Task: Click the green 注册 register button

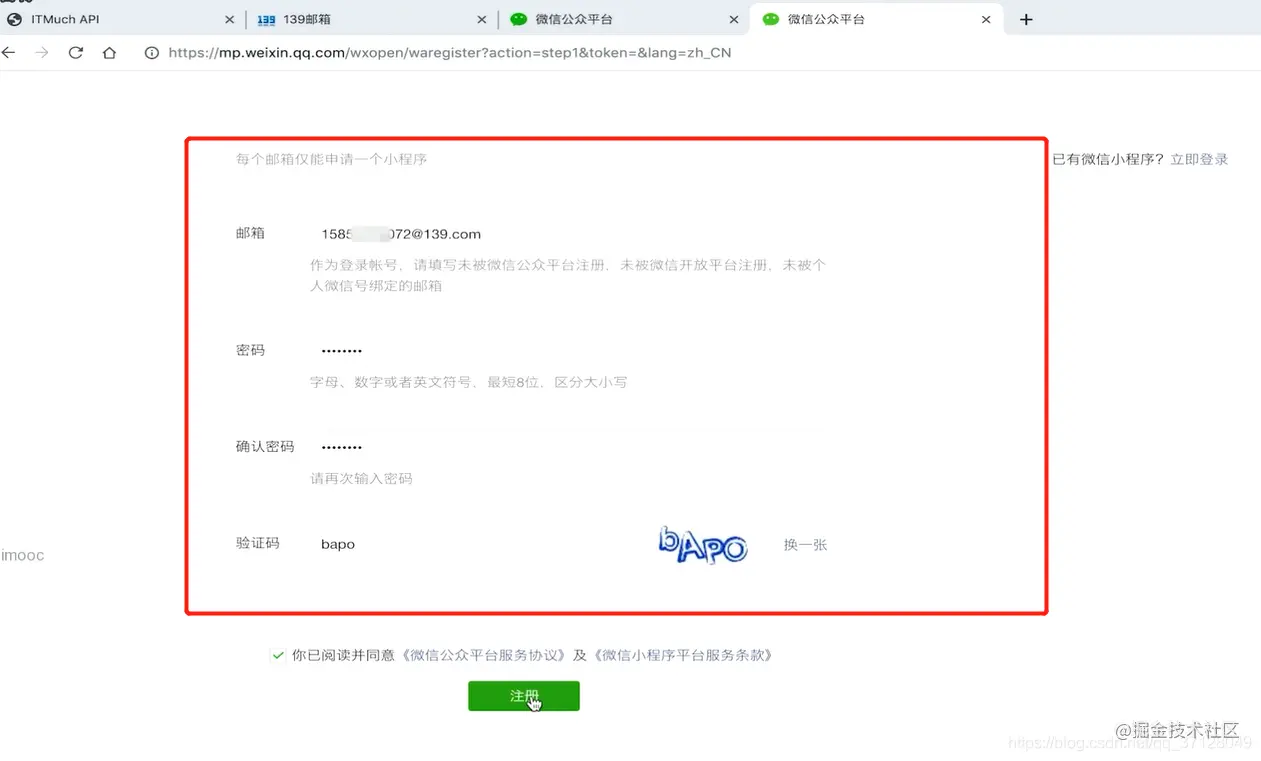Action: pos(524,696)
